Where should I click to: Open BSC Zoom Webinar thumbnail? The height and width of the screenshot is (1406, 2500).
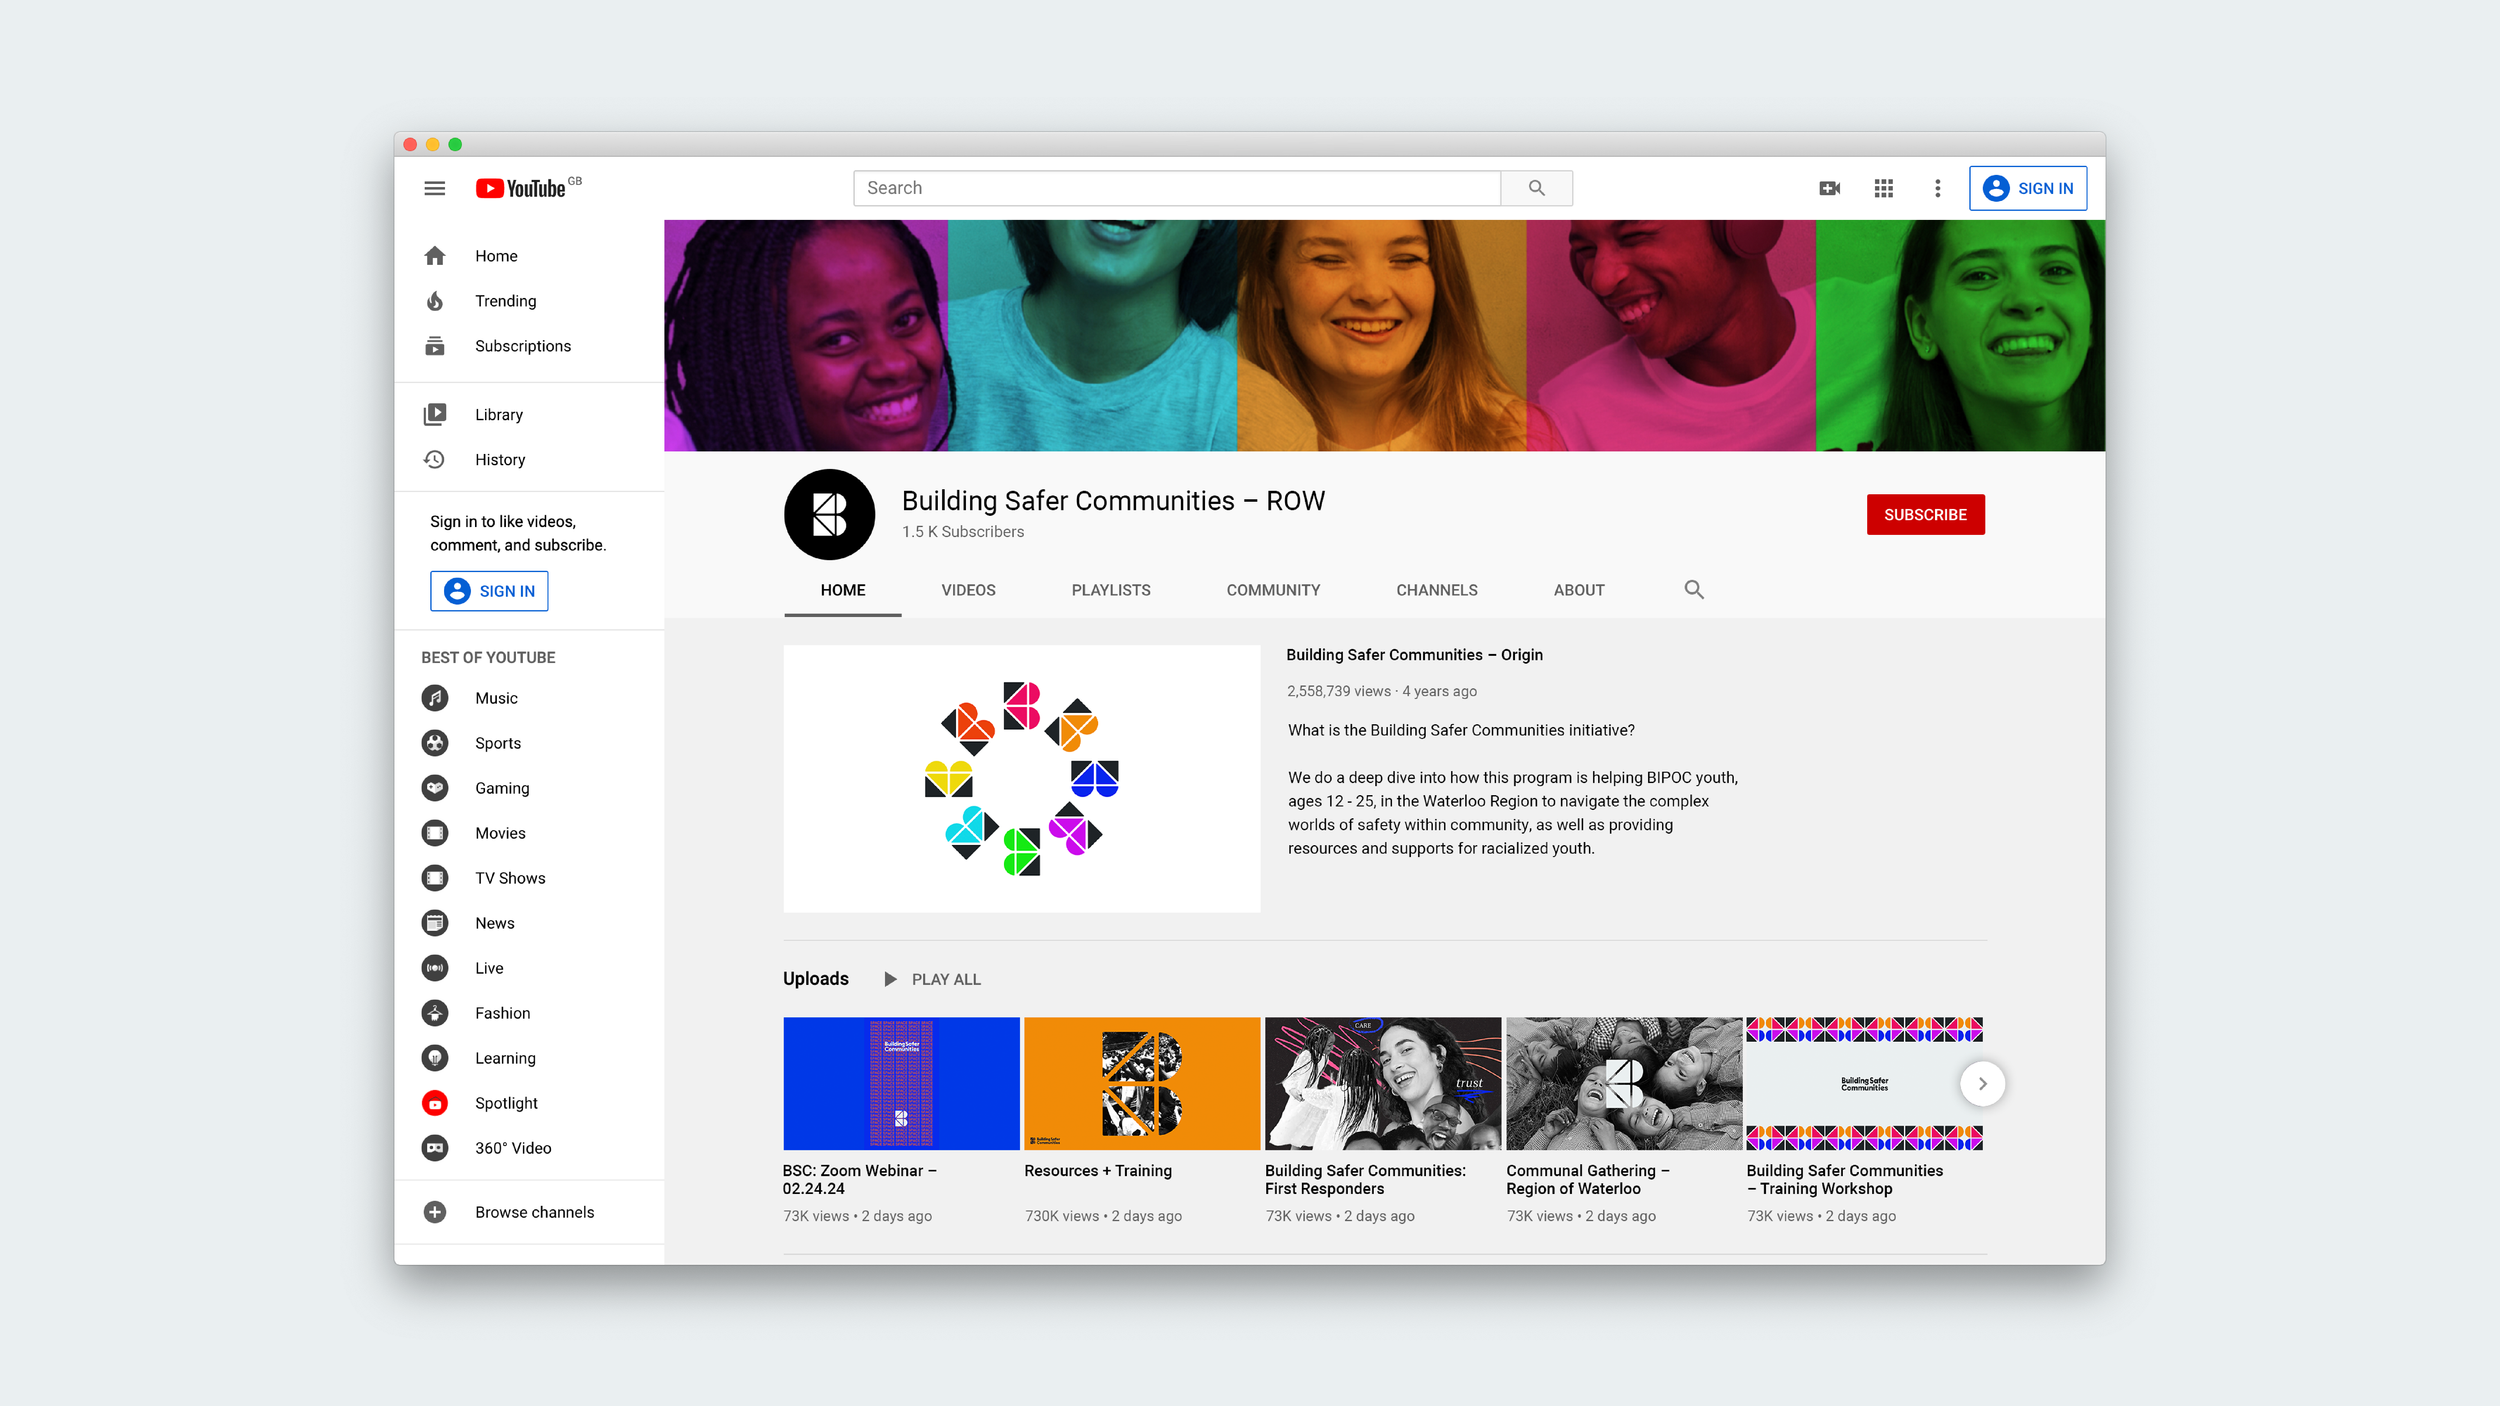coord(901,1083)
